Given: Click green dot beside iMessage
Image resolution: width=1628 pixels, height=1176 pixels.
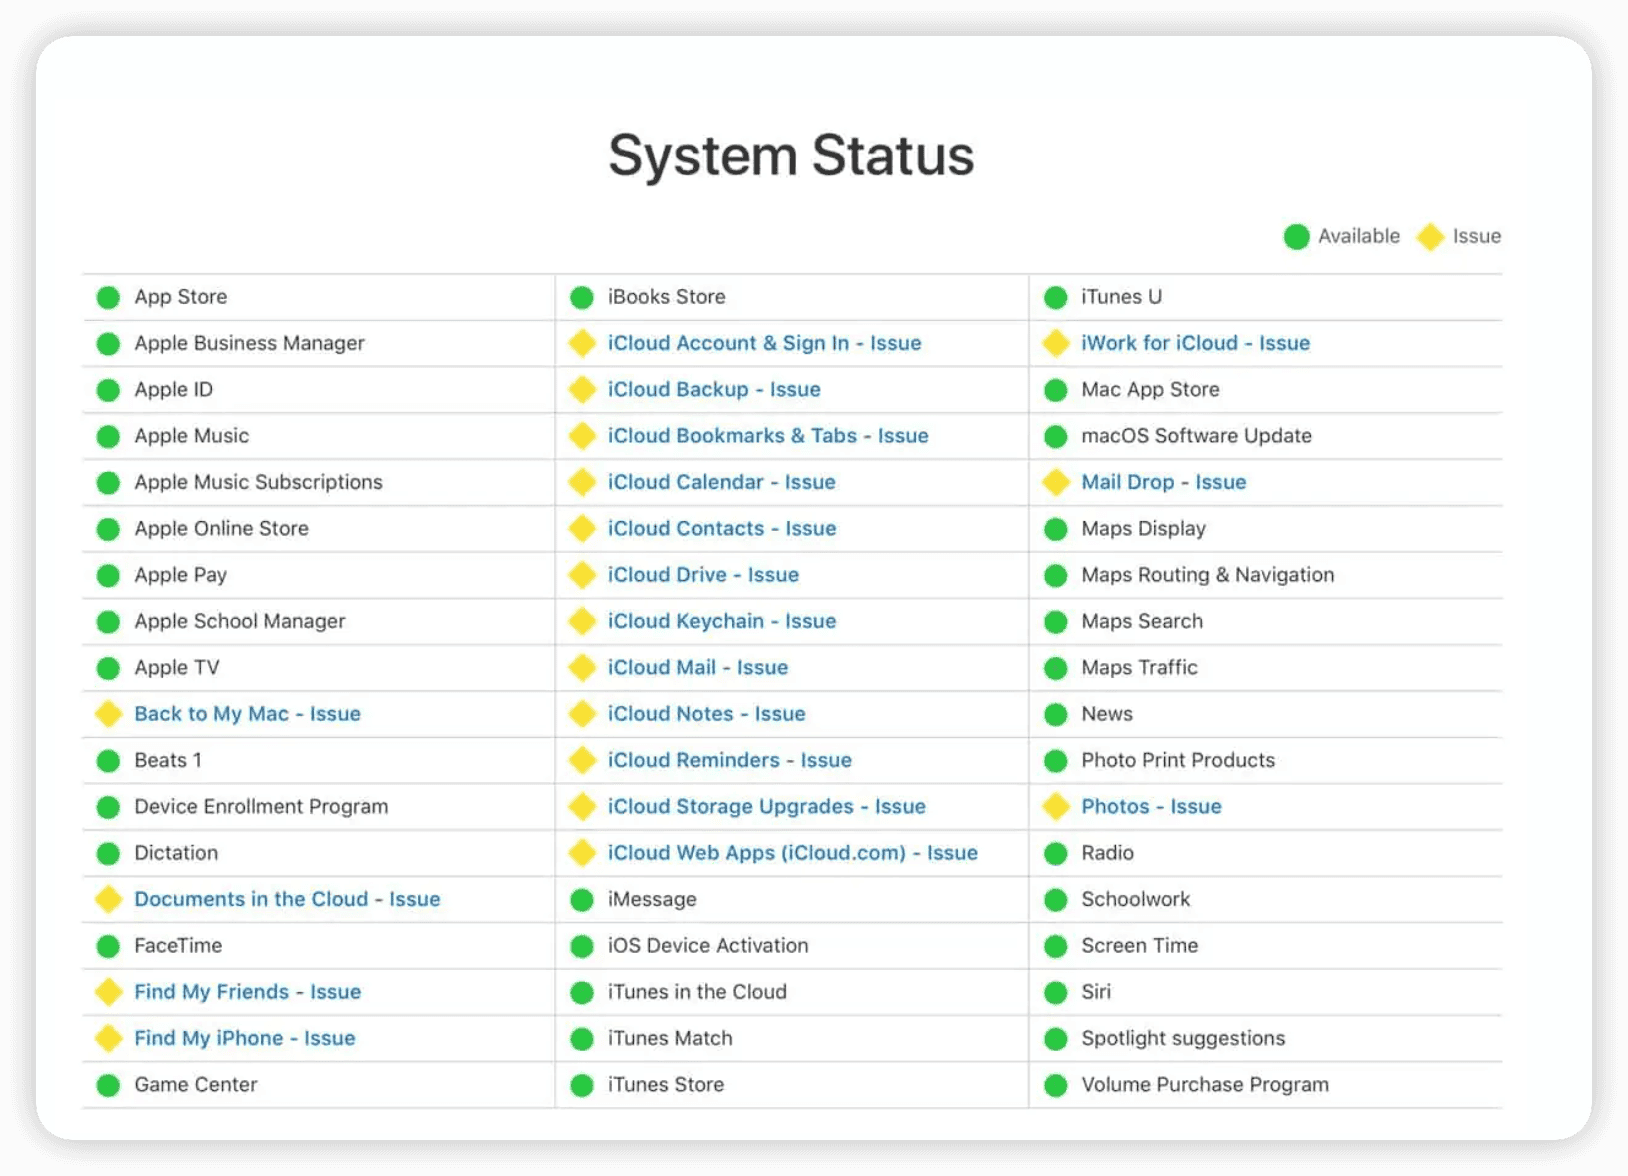Looking at the screenshot, I should (x=582, y=900).
